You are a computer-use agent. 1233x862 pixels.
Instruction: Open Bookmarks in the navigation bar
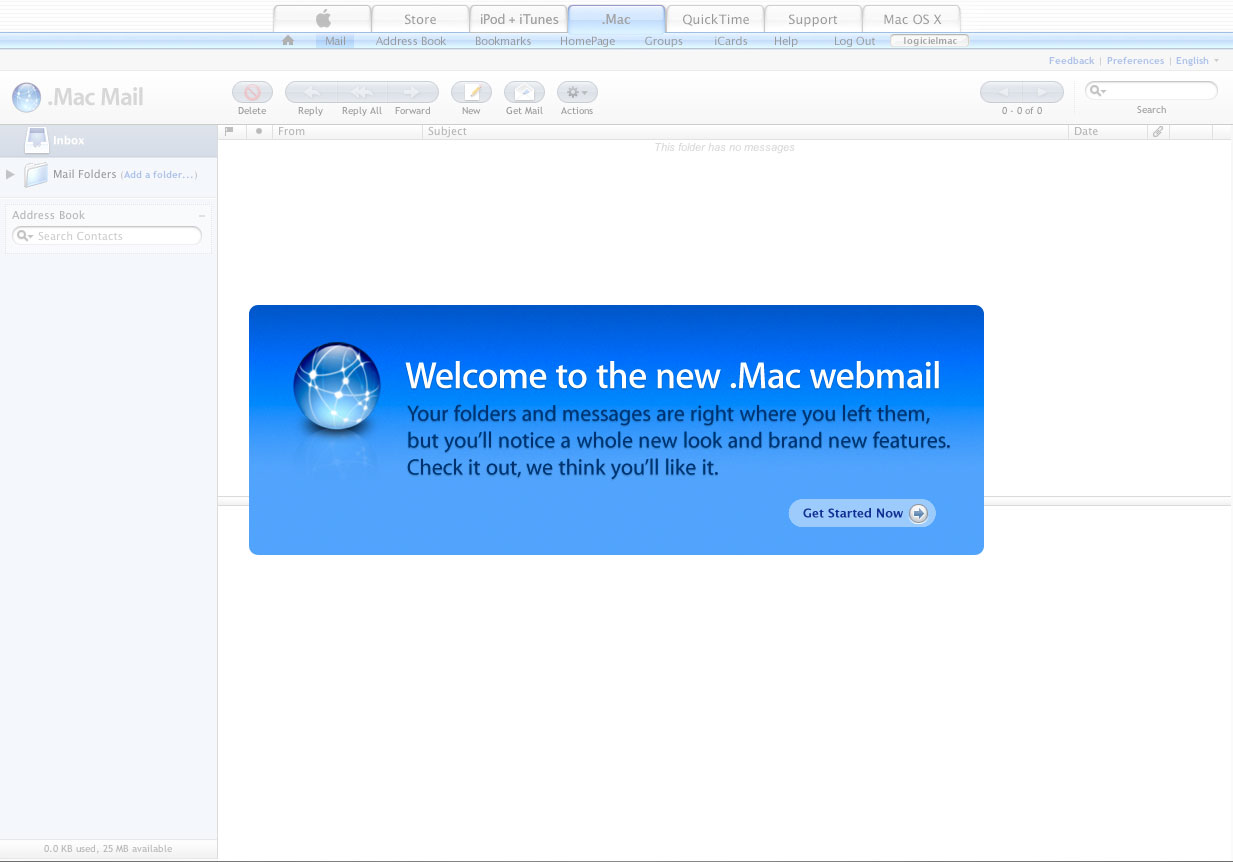tap(503, 41)
